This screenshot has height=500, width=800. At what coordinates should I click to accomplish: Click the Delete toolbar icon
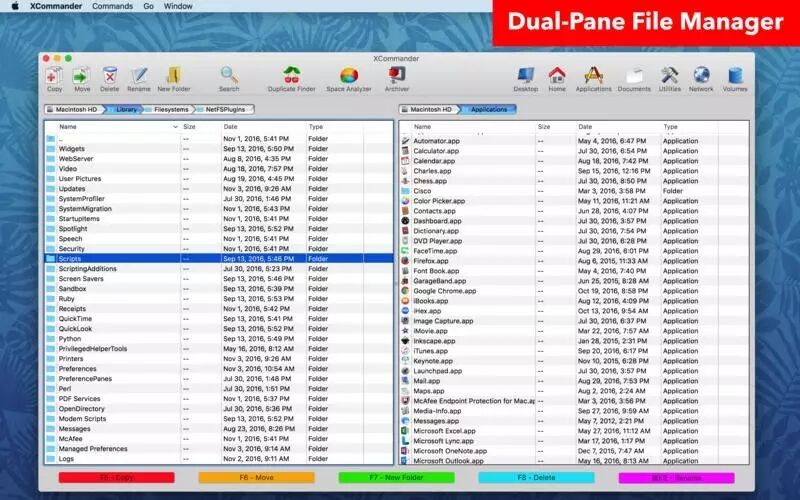[x=109, y=79]
